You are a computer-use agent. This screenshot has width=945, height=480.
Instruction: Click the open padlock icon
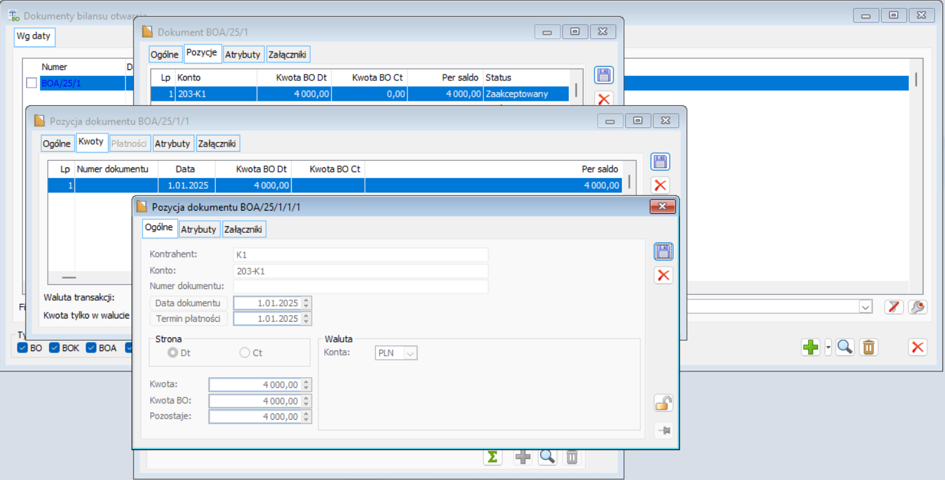click(x=664, y=403)
